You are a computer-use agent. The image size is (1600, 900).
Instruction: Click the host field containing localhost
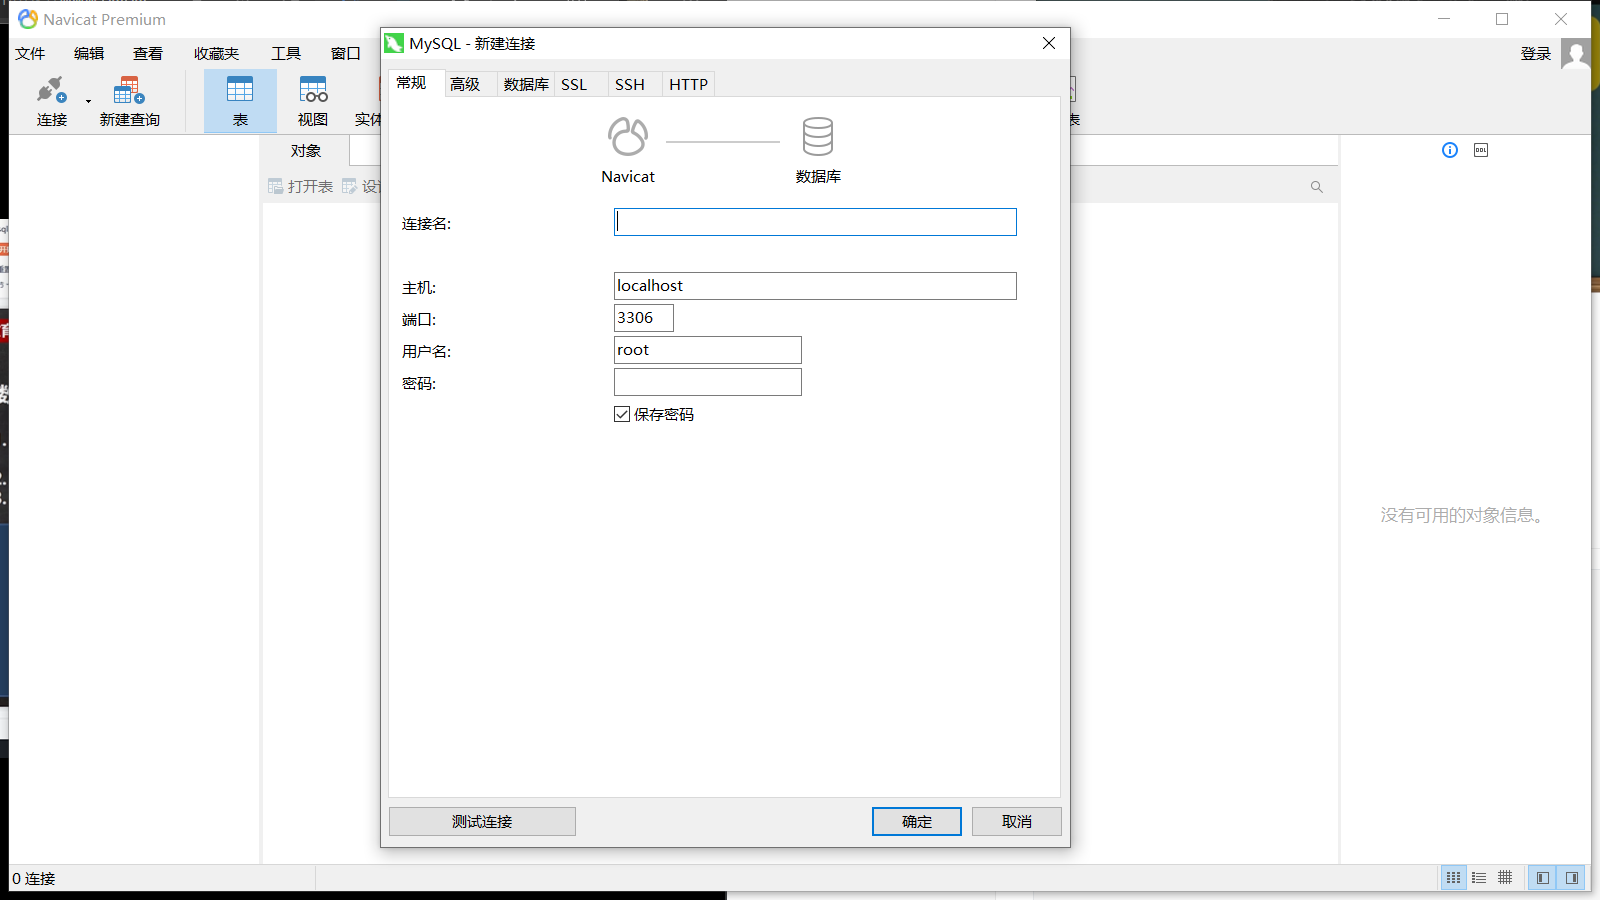[x=815, y=286]
